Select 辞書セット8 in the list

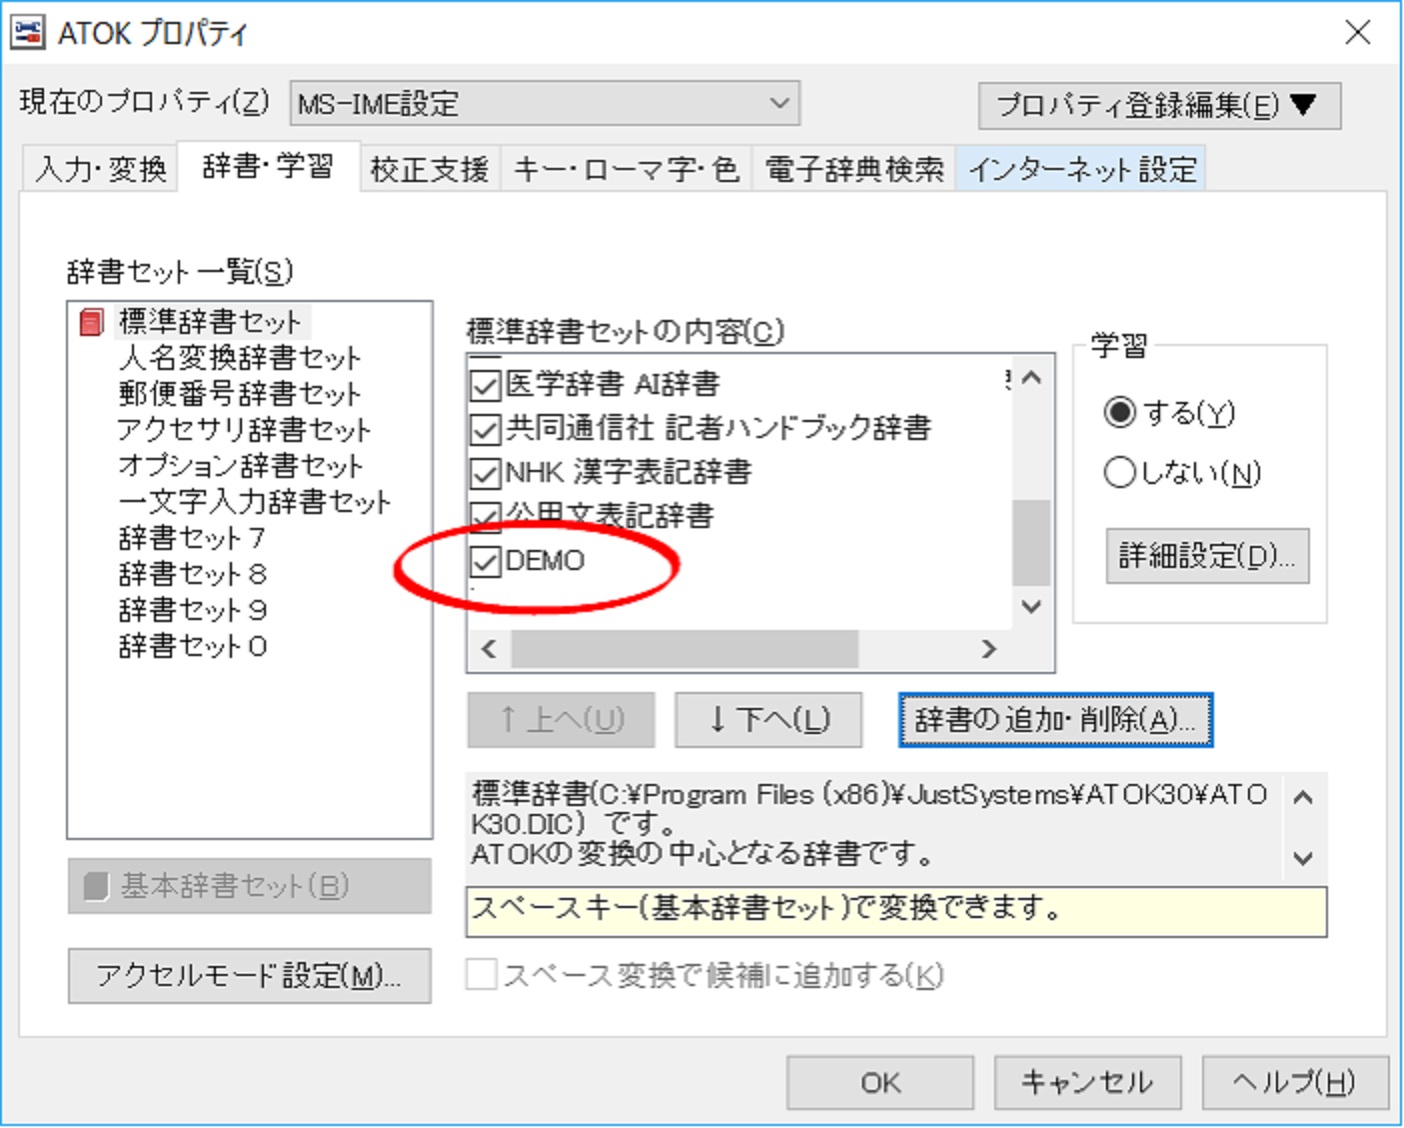tap(192, 574)
